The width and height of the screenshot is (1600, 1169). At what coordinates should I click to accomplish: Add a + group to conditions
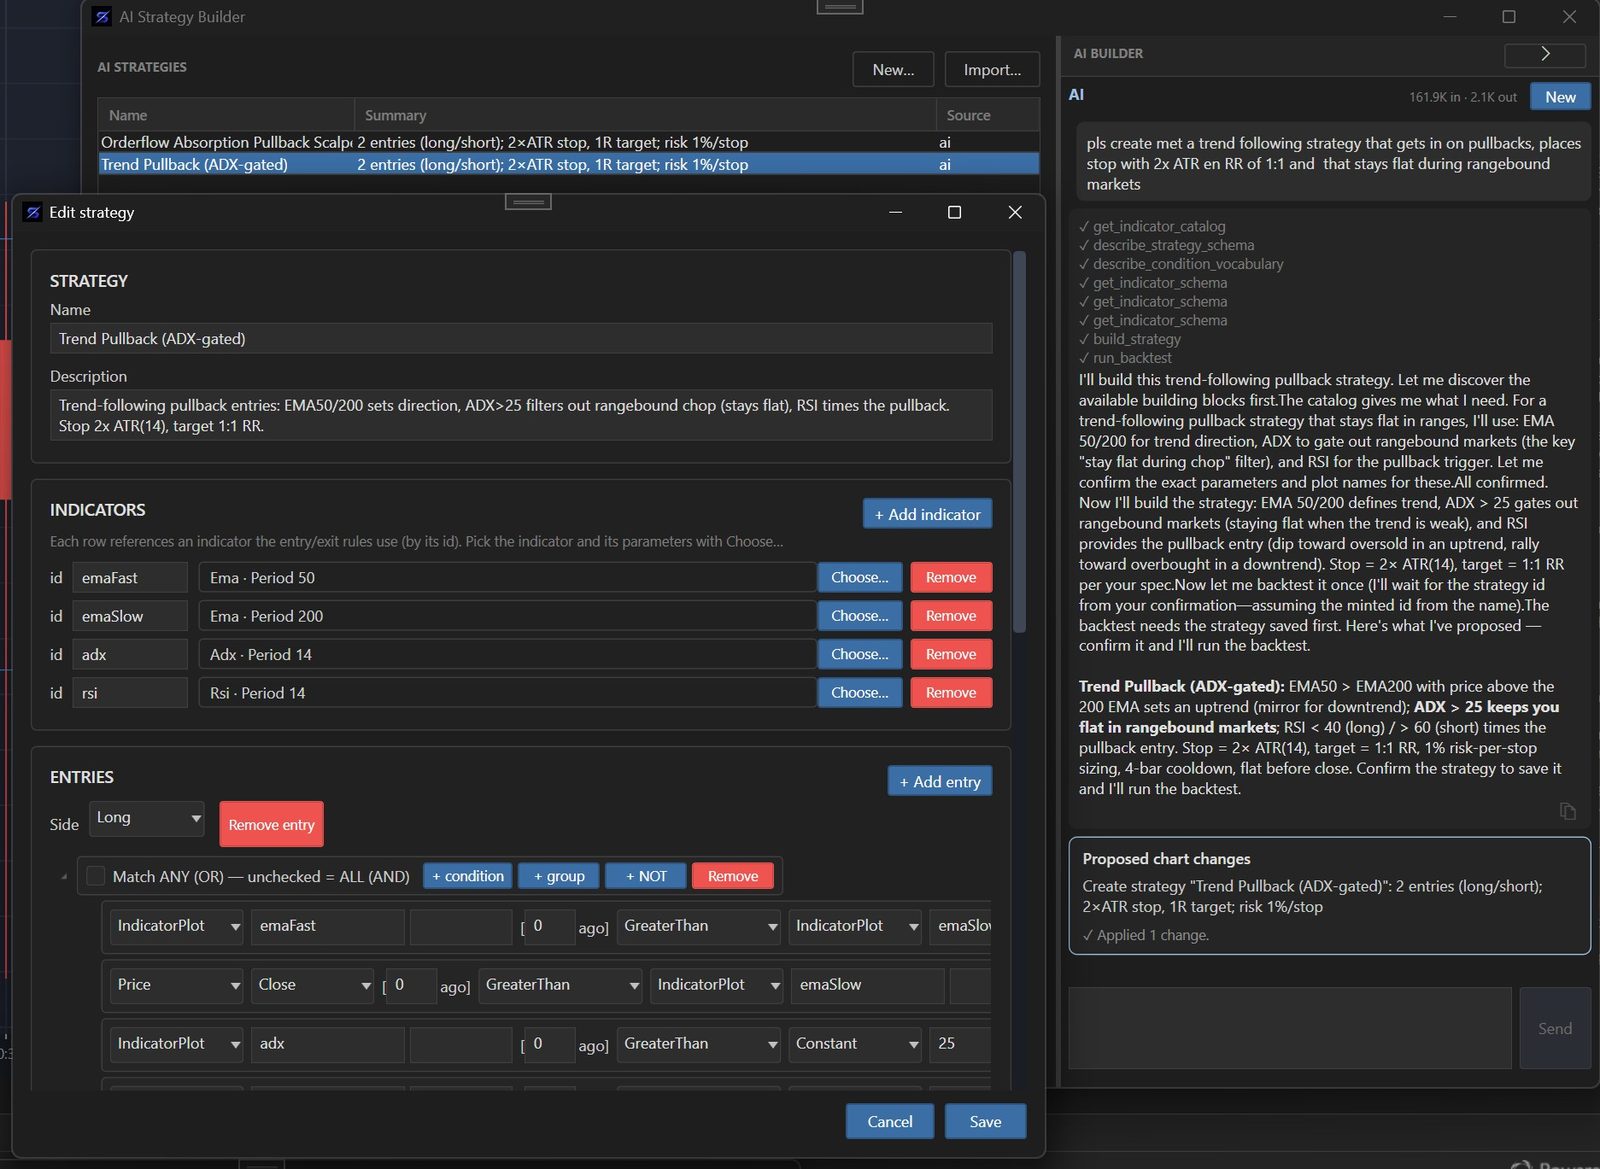pyautogui.click(x=559, y=876)
